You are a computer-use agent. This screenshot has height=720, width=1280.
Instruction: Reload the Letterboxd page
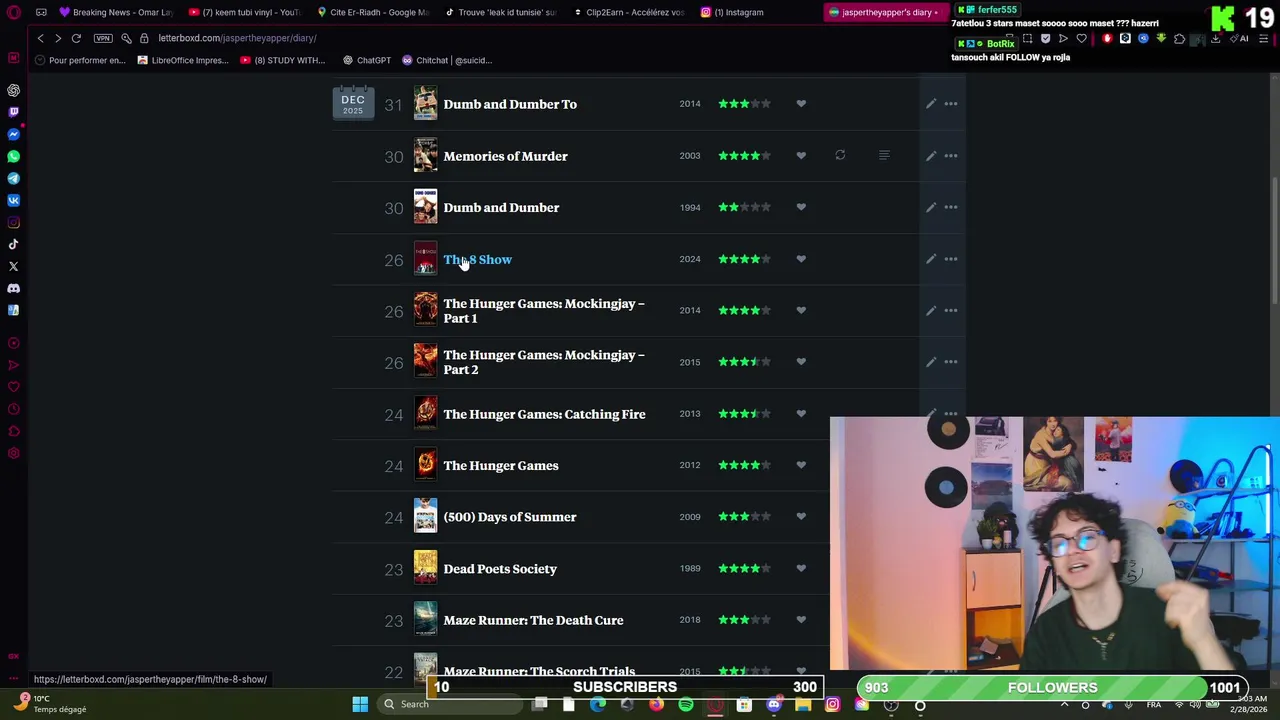pyautogui.click(x=76, y=38)
